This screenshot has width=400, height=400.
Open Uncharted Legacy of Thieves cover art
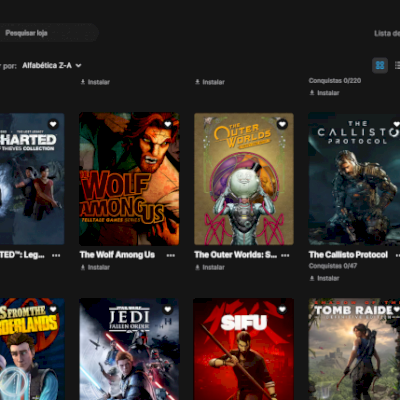coord(32,179)
